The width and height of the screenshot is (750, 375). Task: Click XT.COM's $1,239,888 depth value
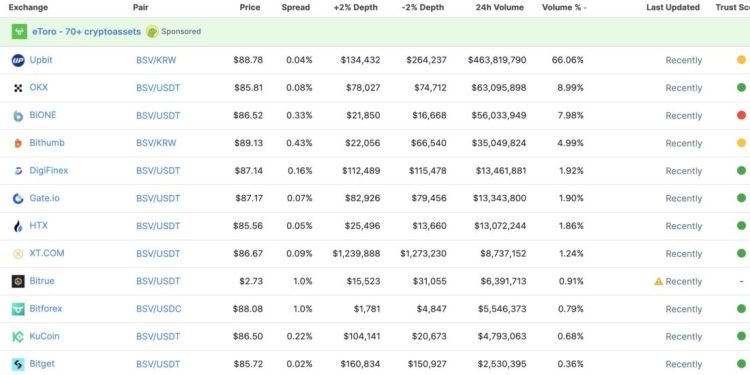tap(356, 254)
